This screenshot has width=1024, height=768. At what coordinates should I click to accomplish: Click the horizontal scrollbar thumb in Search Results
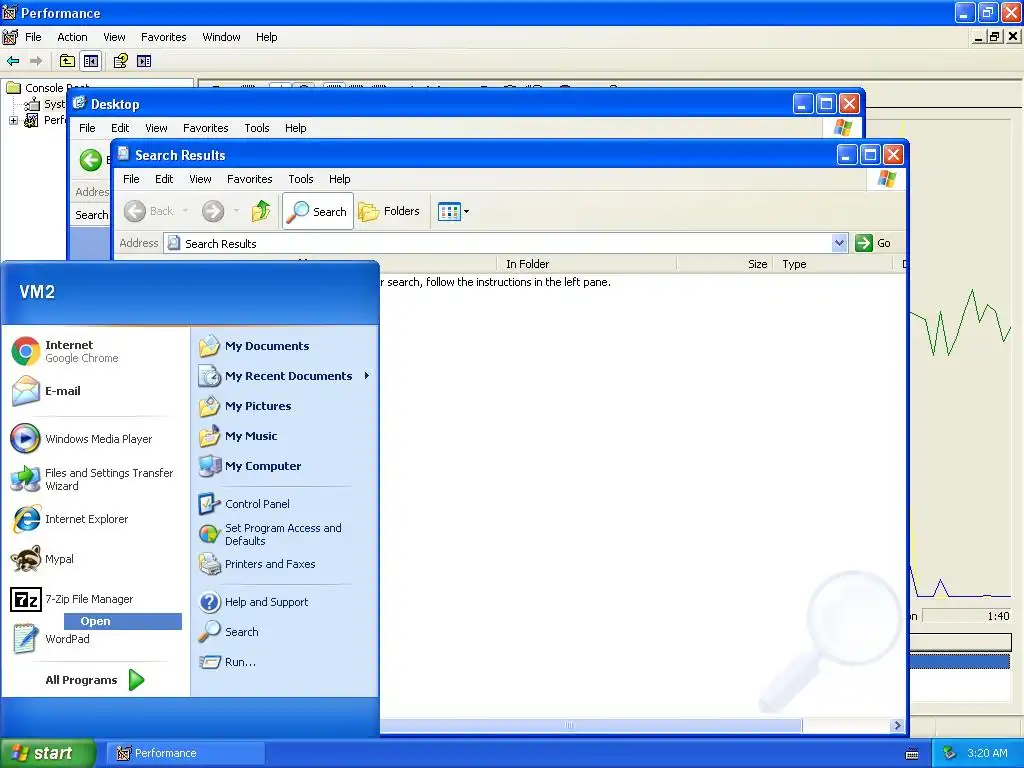click(591, 726)
